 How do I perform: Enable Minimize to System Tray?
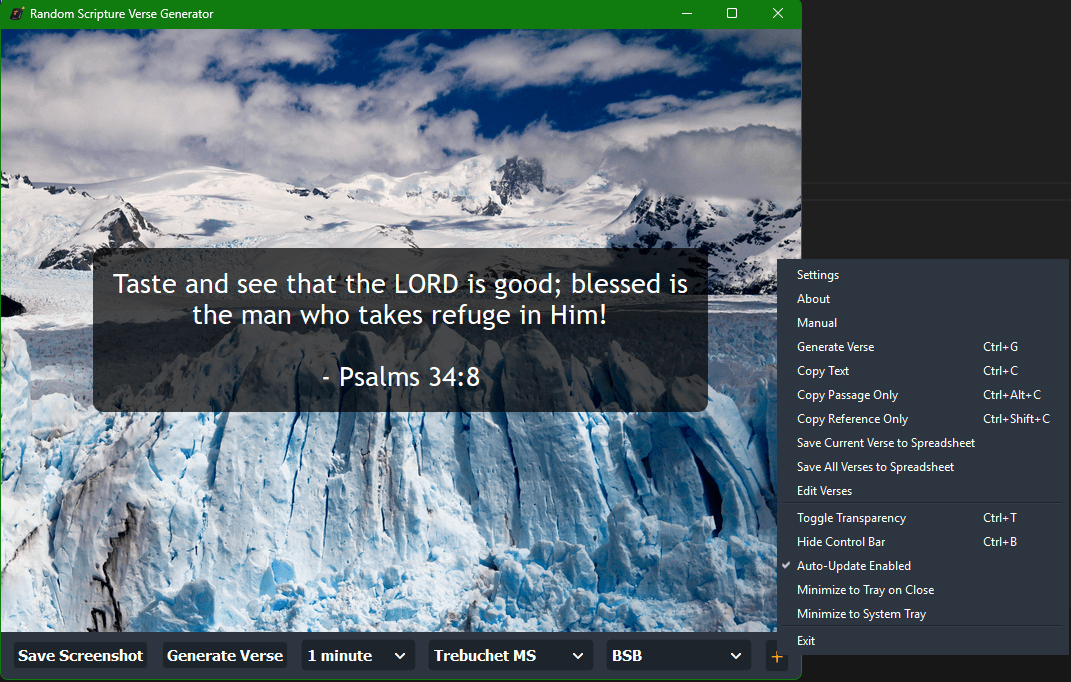coord(860,613)
